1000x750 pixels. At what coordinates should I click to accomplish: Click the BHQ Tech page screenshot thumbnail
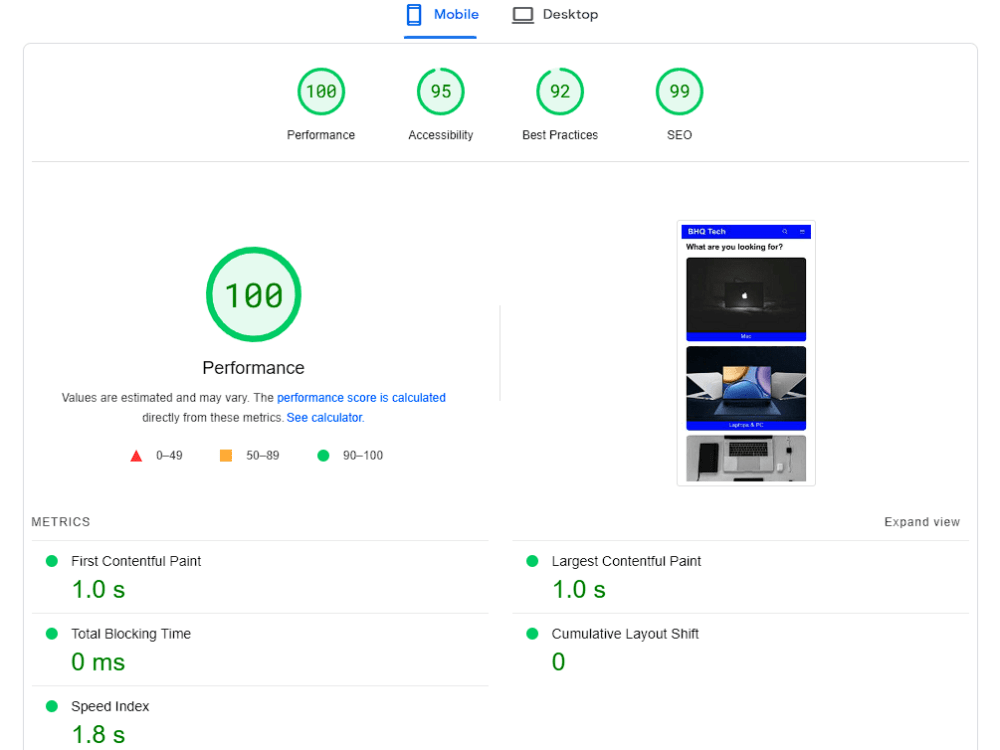pyautogui.click(x=746, y=353)
